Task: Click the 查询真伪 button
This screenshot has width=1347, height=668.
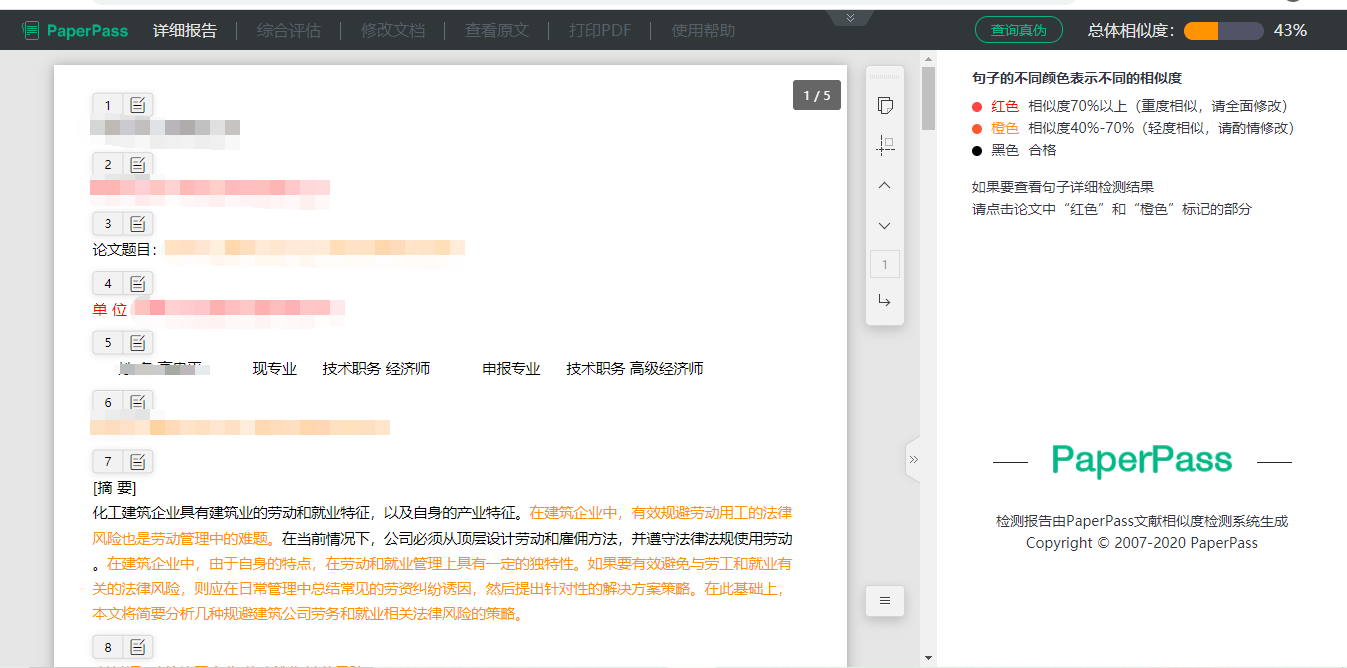Action: (1018, 30)
